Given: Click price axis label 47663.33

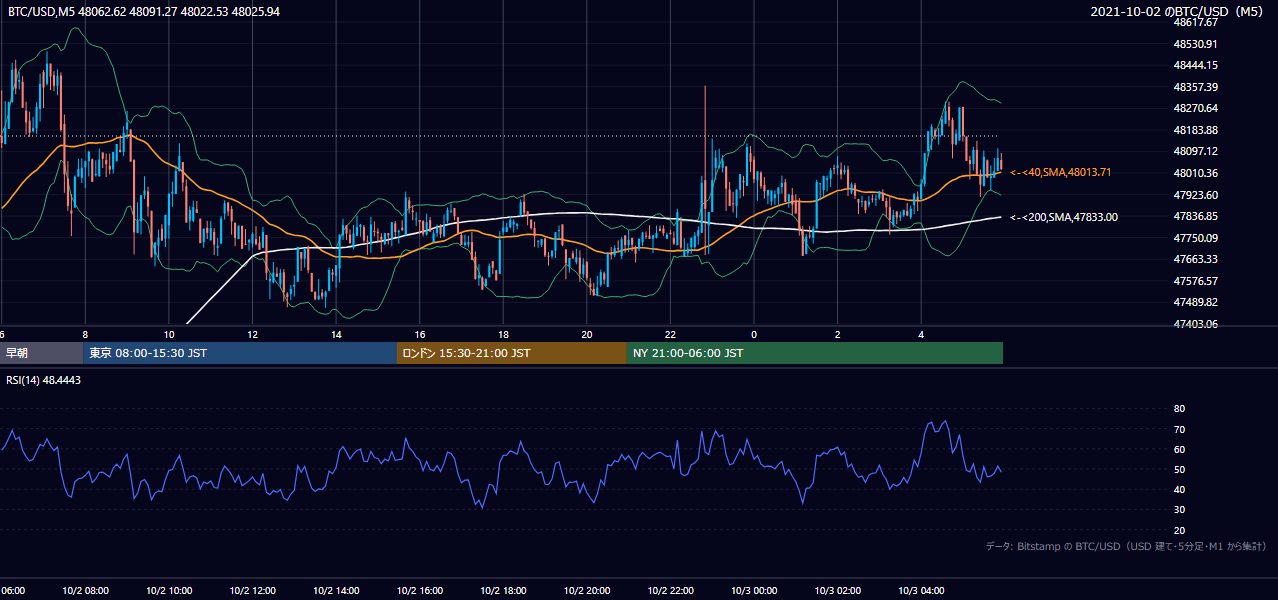Looking at the screenshot, I should (1195, 259).
